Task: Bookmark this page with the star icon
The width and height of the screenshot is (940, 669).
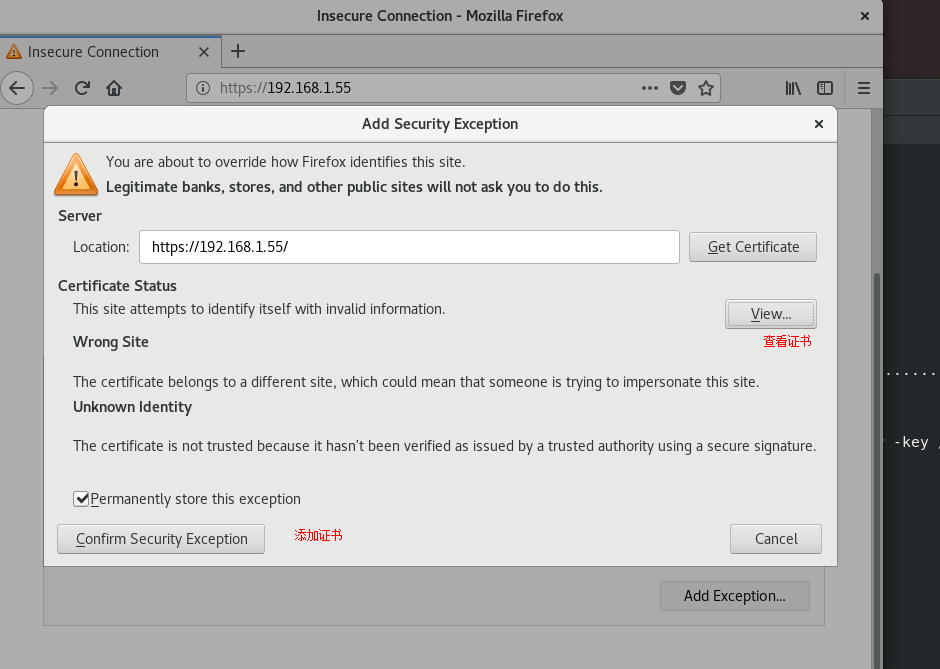Action: point(706,88)
